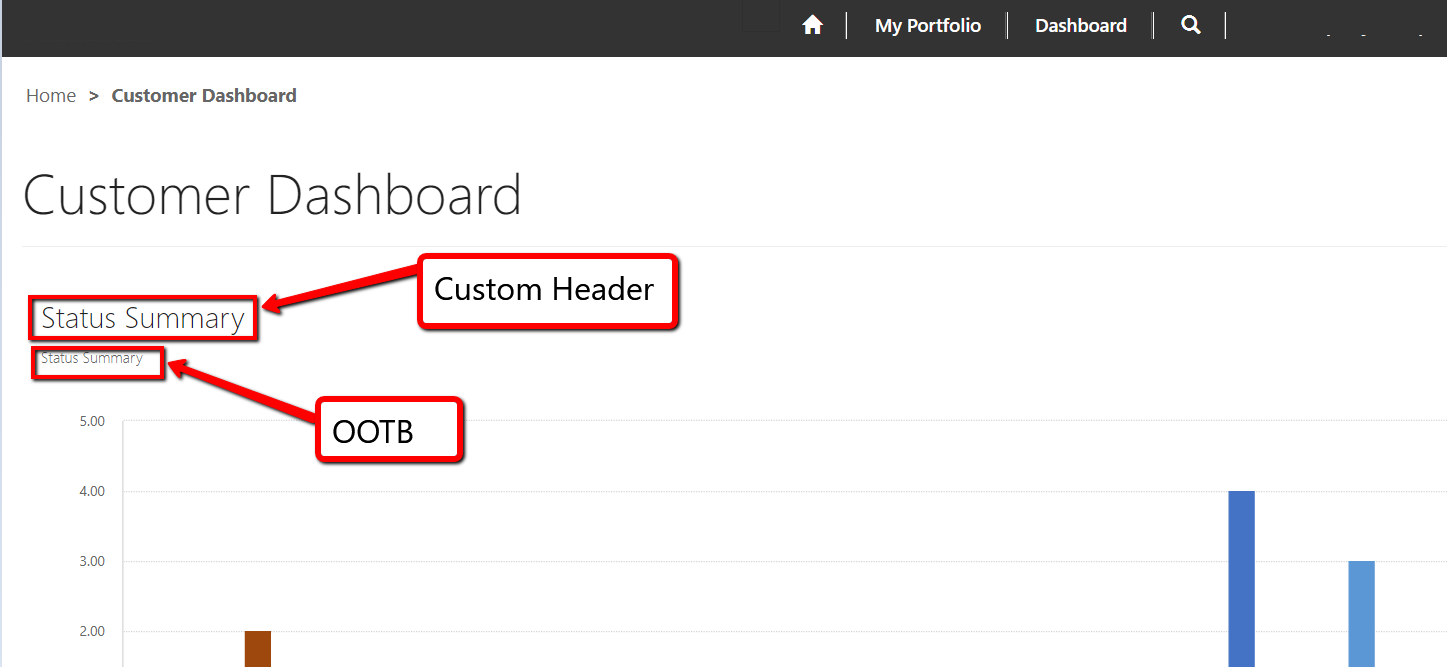Click the Customer Dashboard page title
Image resolution: width=1447 pixels, height=667 pixels.
[x=272, y=195]
